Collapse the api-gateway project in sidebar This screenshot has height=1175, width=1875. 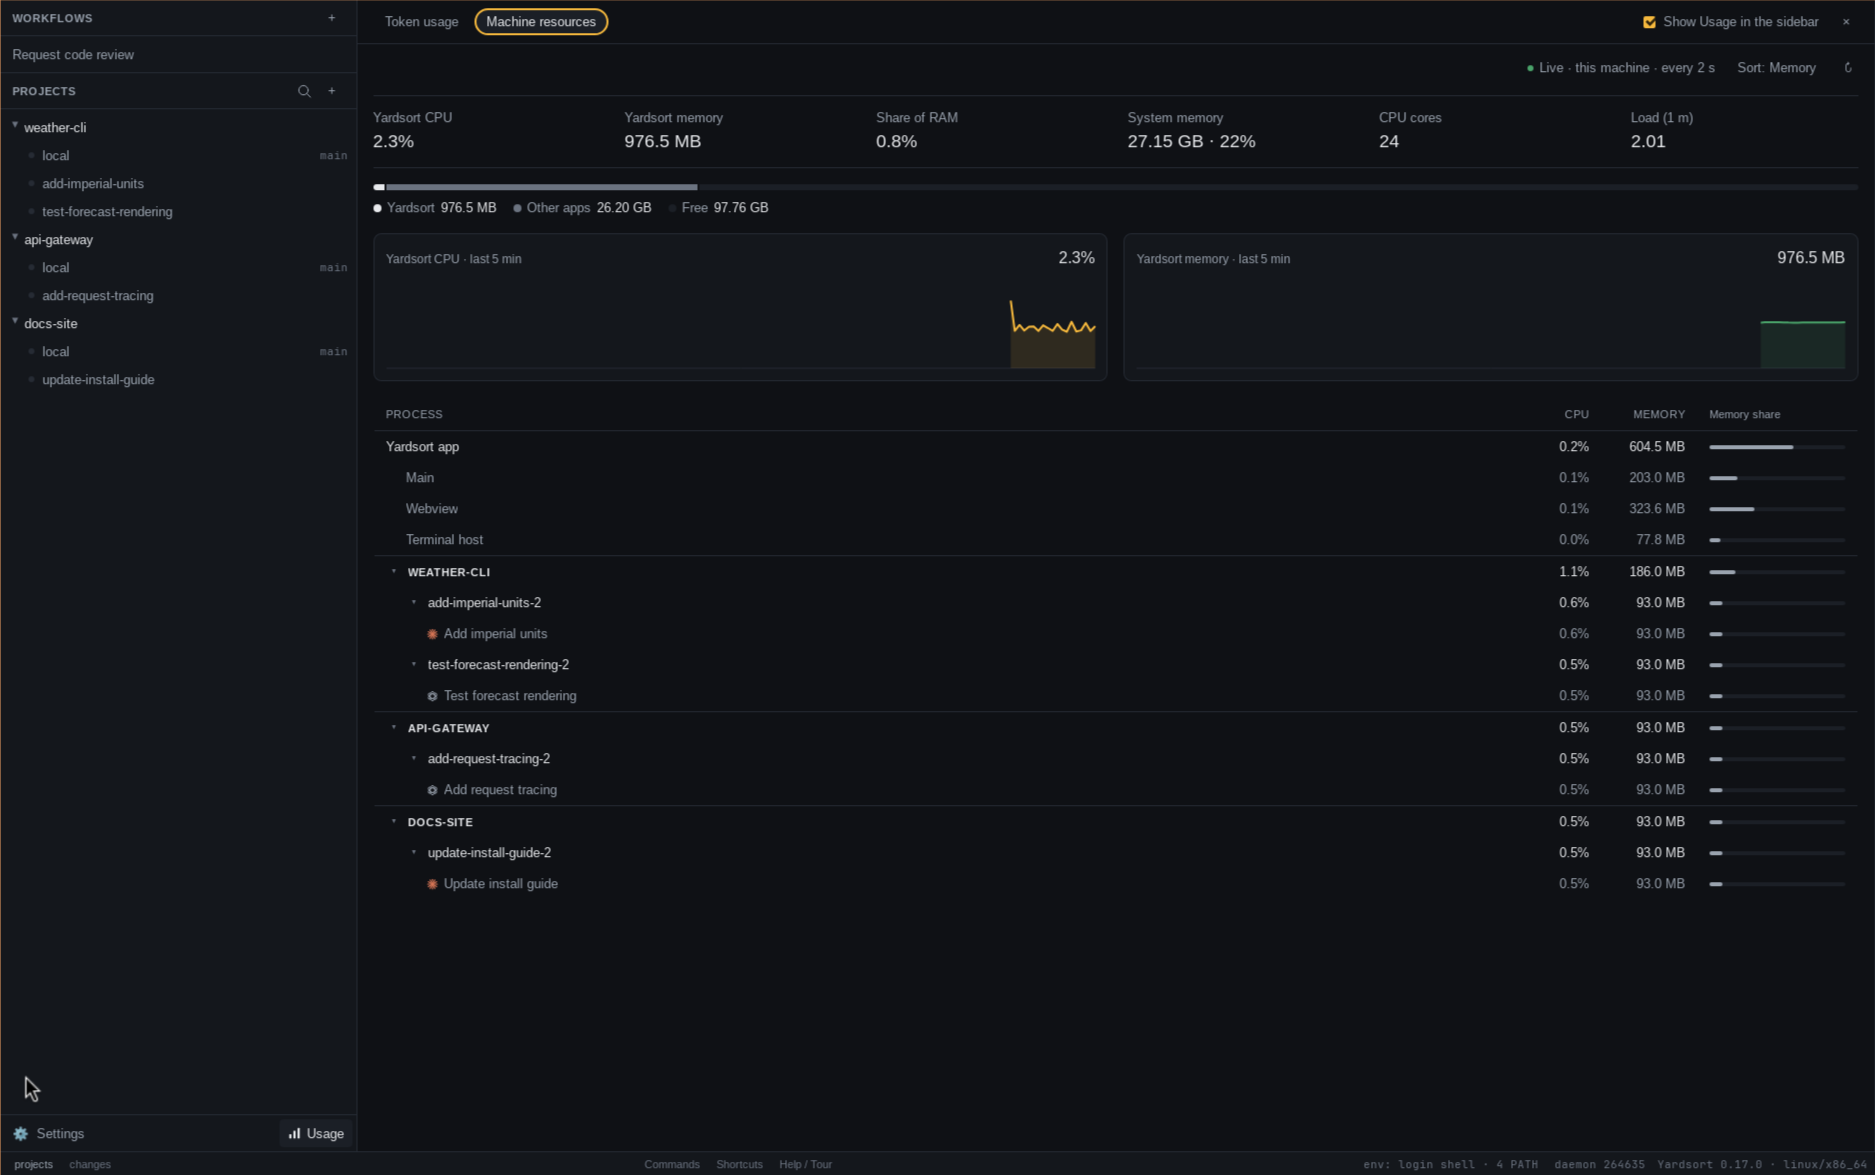[15, 238]
